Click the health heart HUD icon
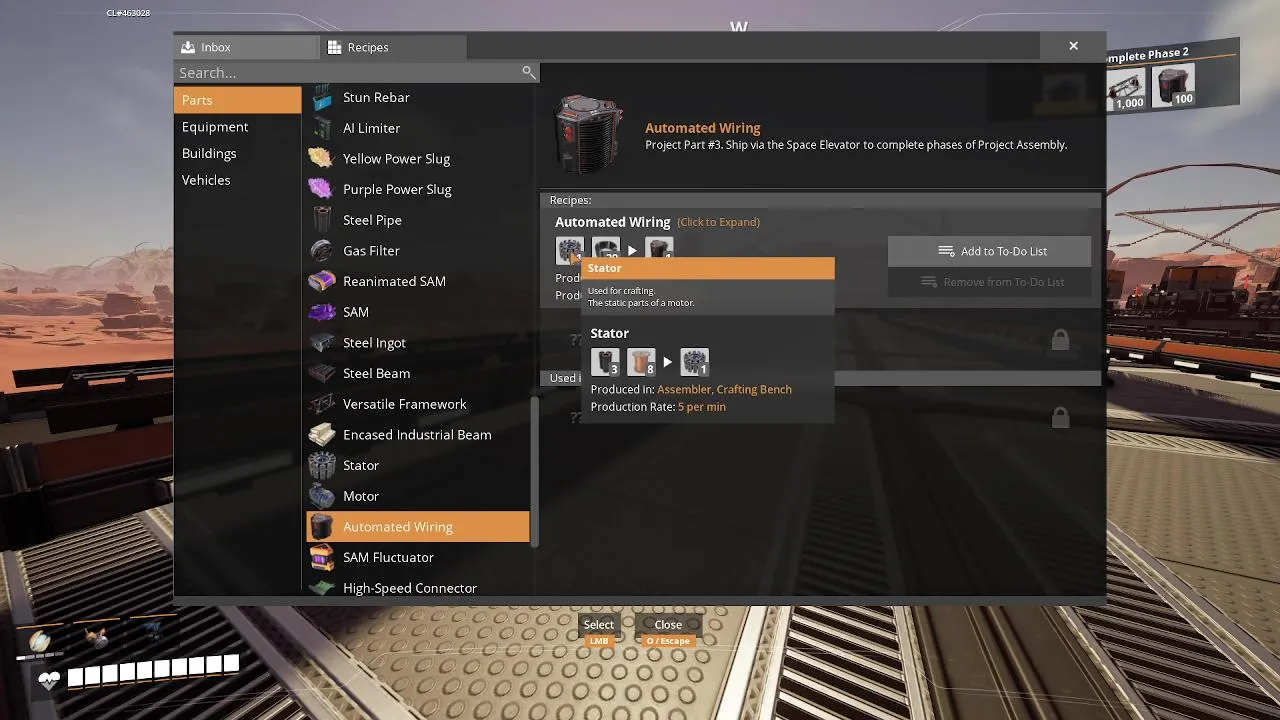The width and height of the screenshot is (1280, 720). tap(49, 680)
